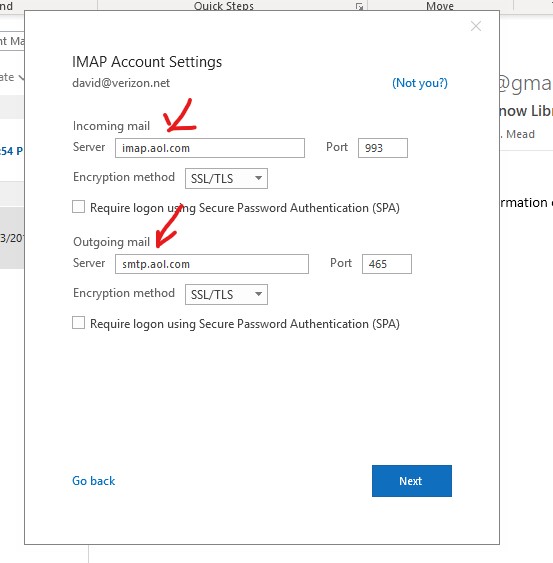
Task: Focus the incoming server field imap.aol.com
Action: [210, 148]
